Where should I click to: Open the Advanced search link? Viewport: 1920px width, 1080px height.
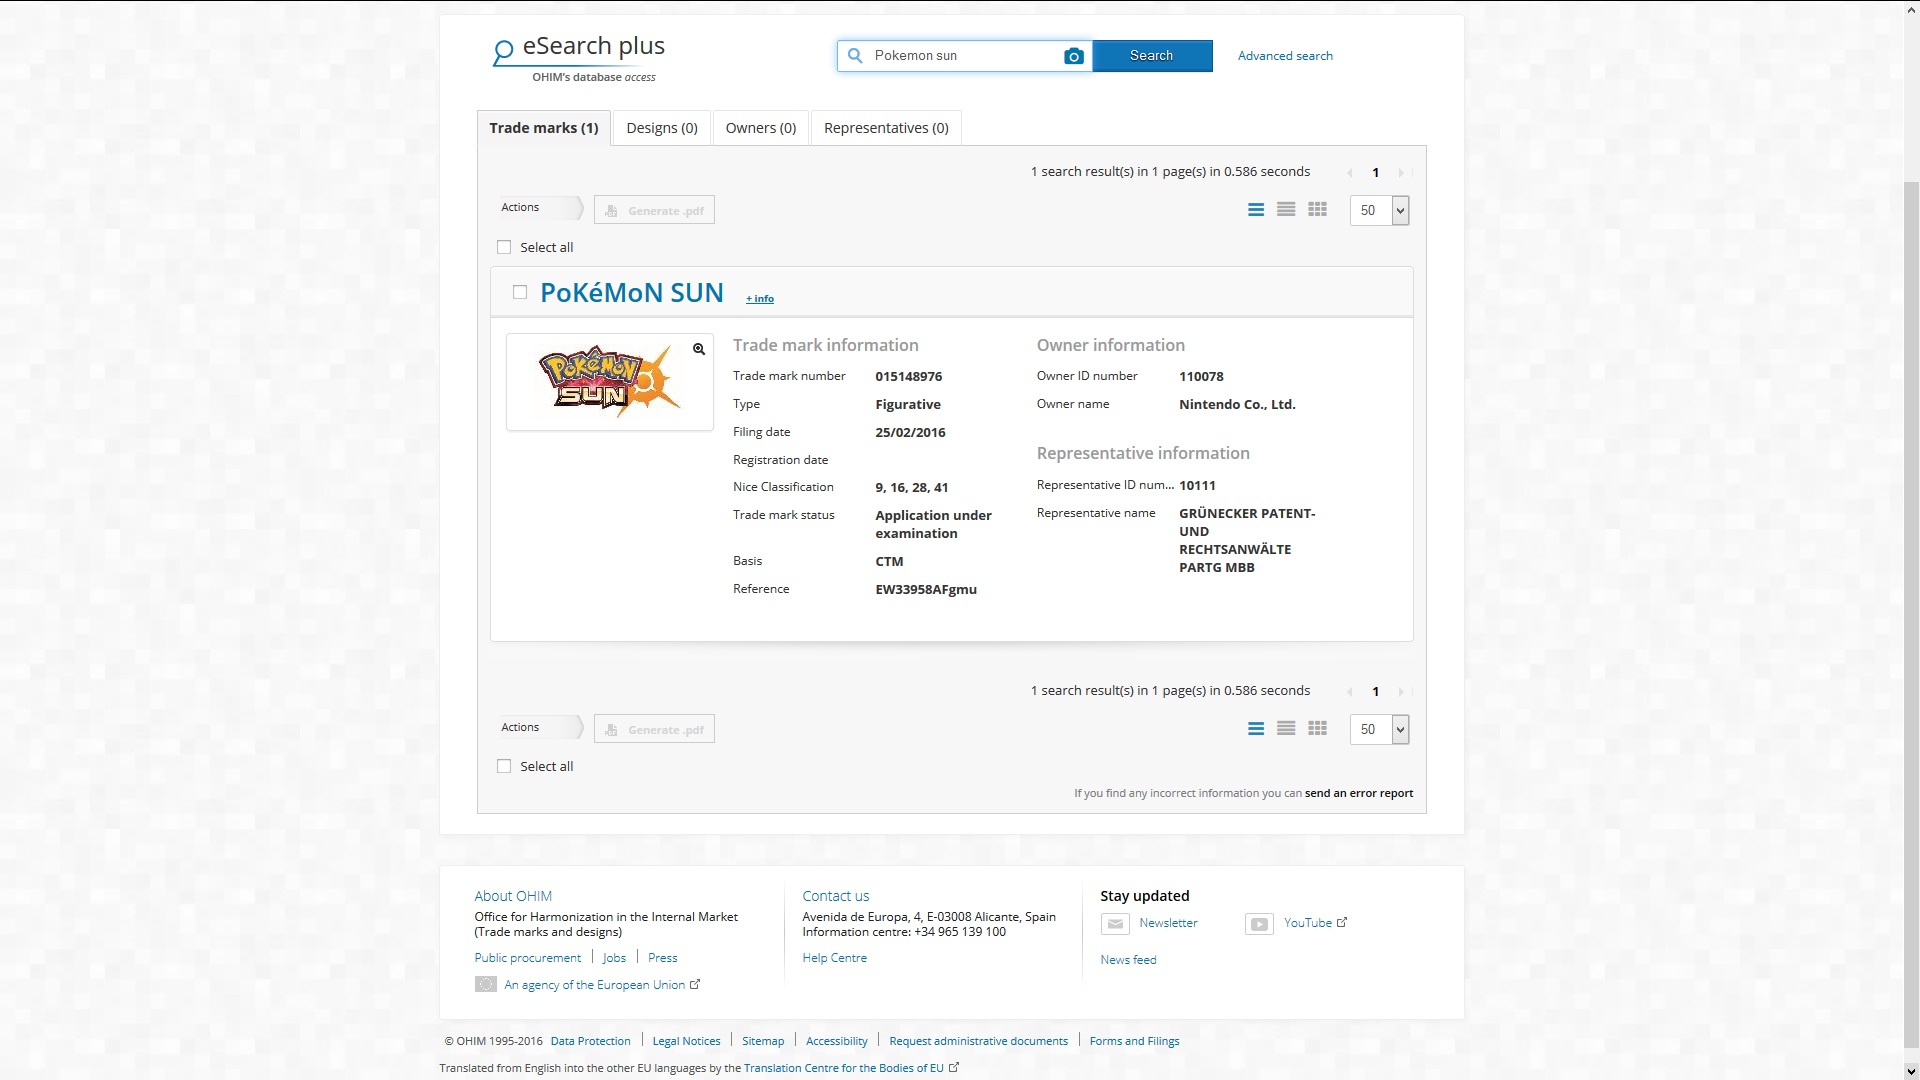tap(1285, 56)
